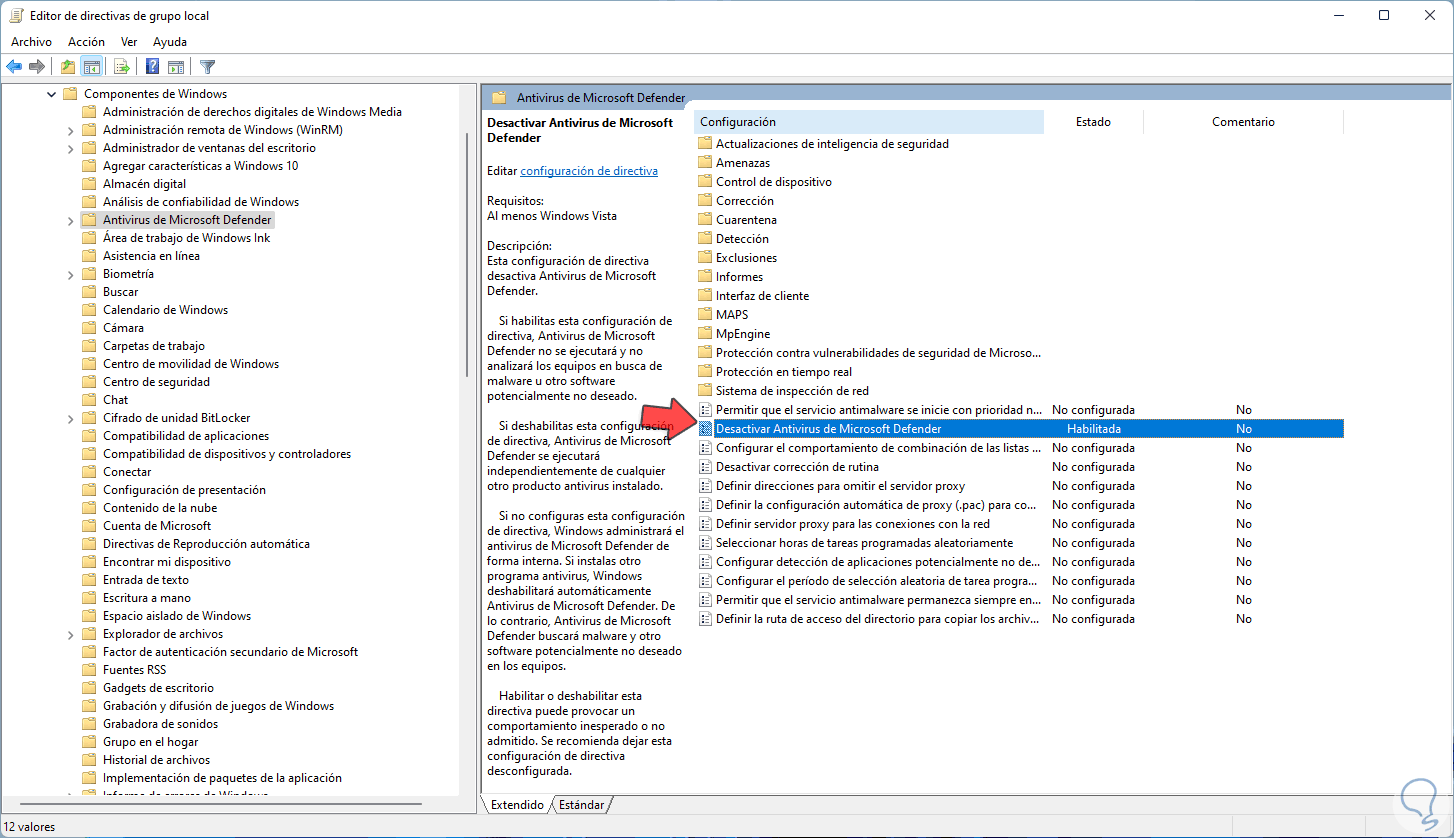Select Definir la ruta de acceso del directorio policy
The image size is (1454, 838).
pos(878,619)
